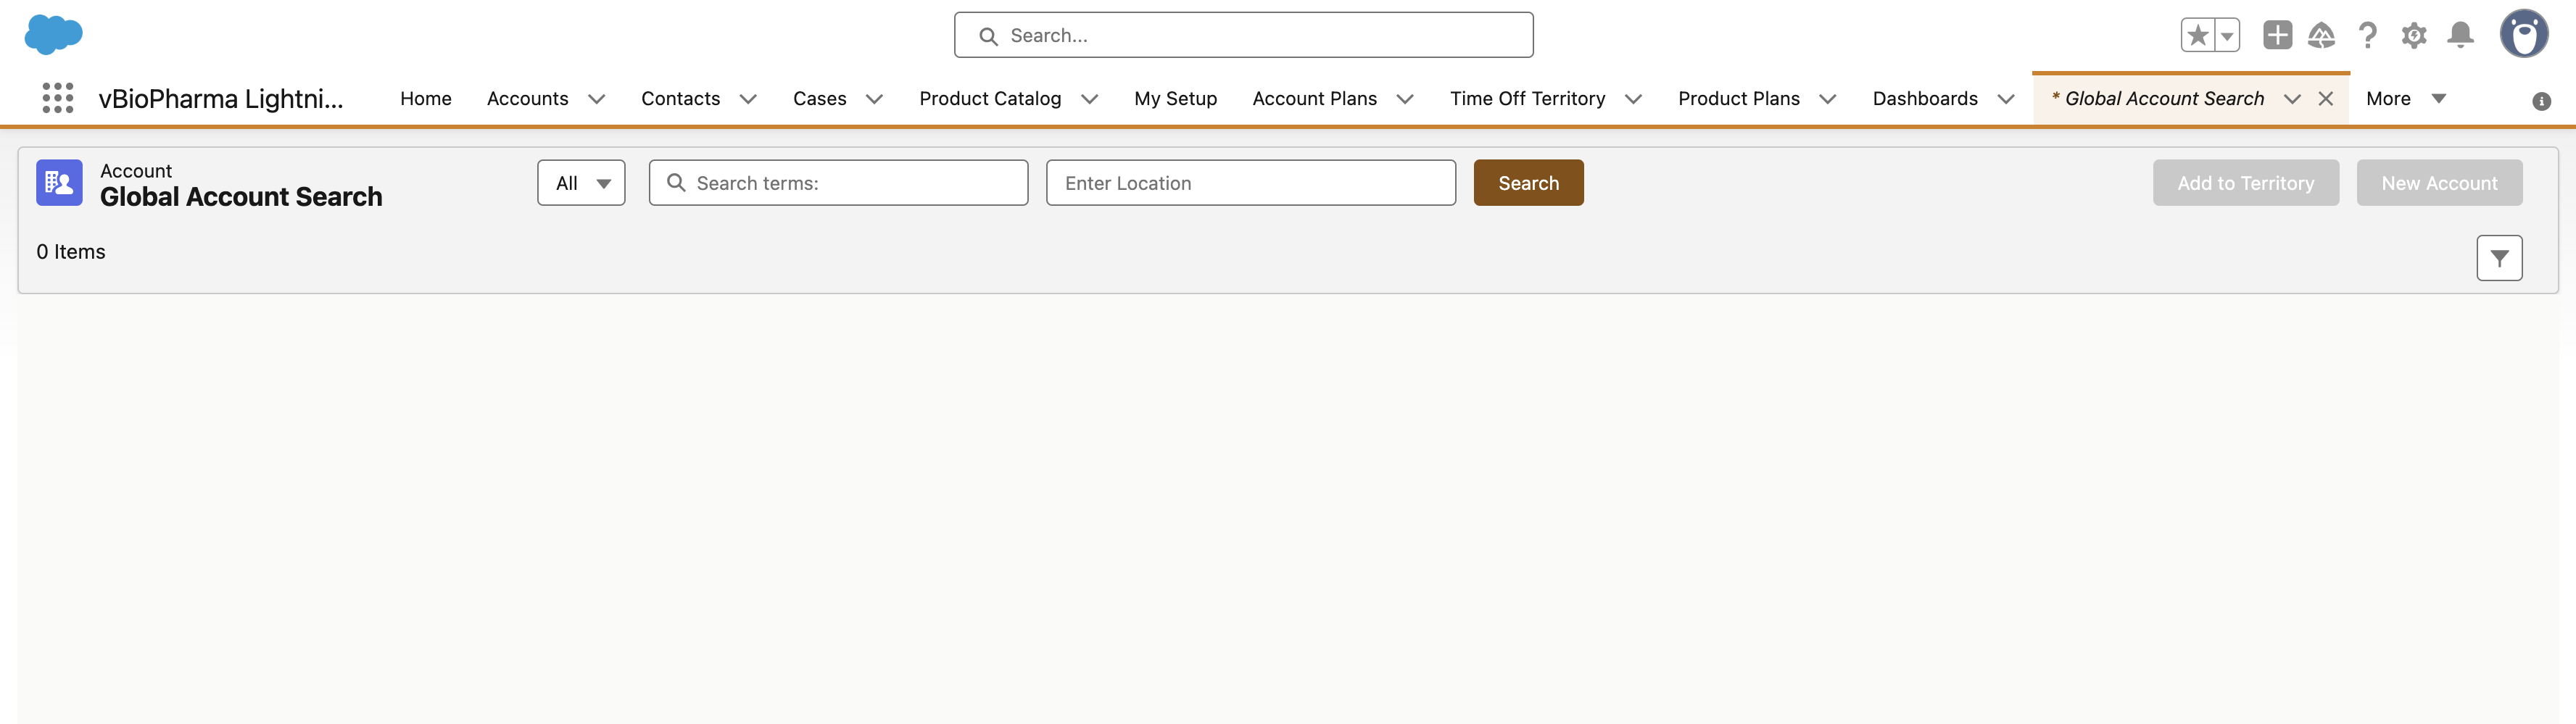
Task: Open Global Actions plus icon
Action: pyautogui.click(x=2277, y=35)
